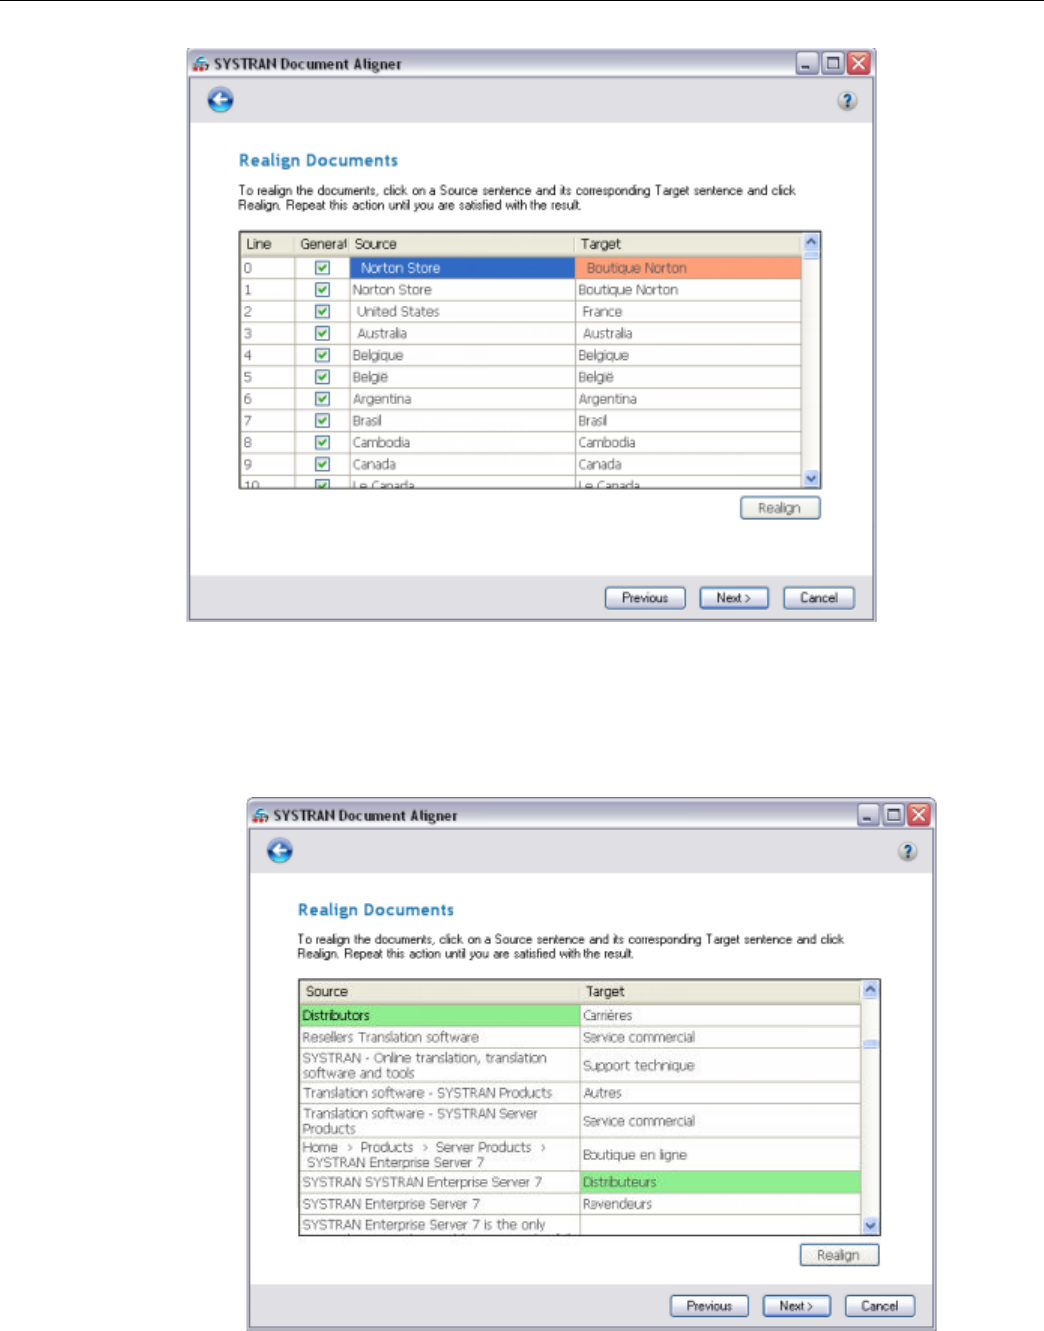Screen dimensions: 1044x1331
Task: Open help icon in upper Aligner window
Action: coord(847,101)
